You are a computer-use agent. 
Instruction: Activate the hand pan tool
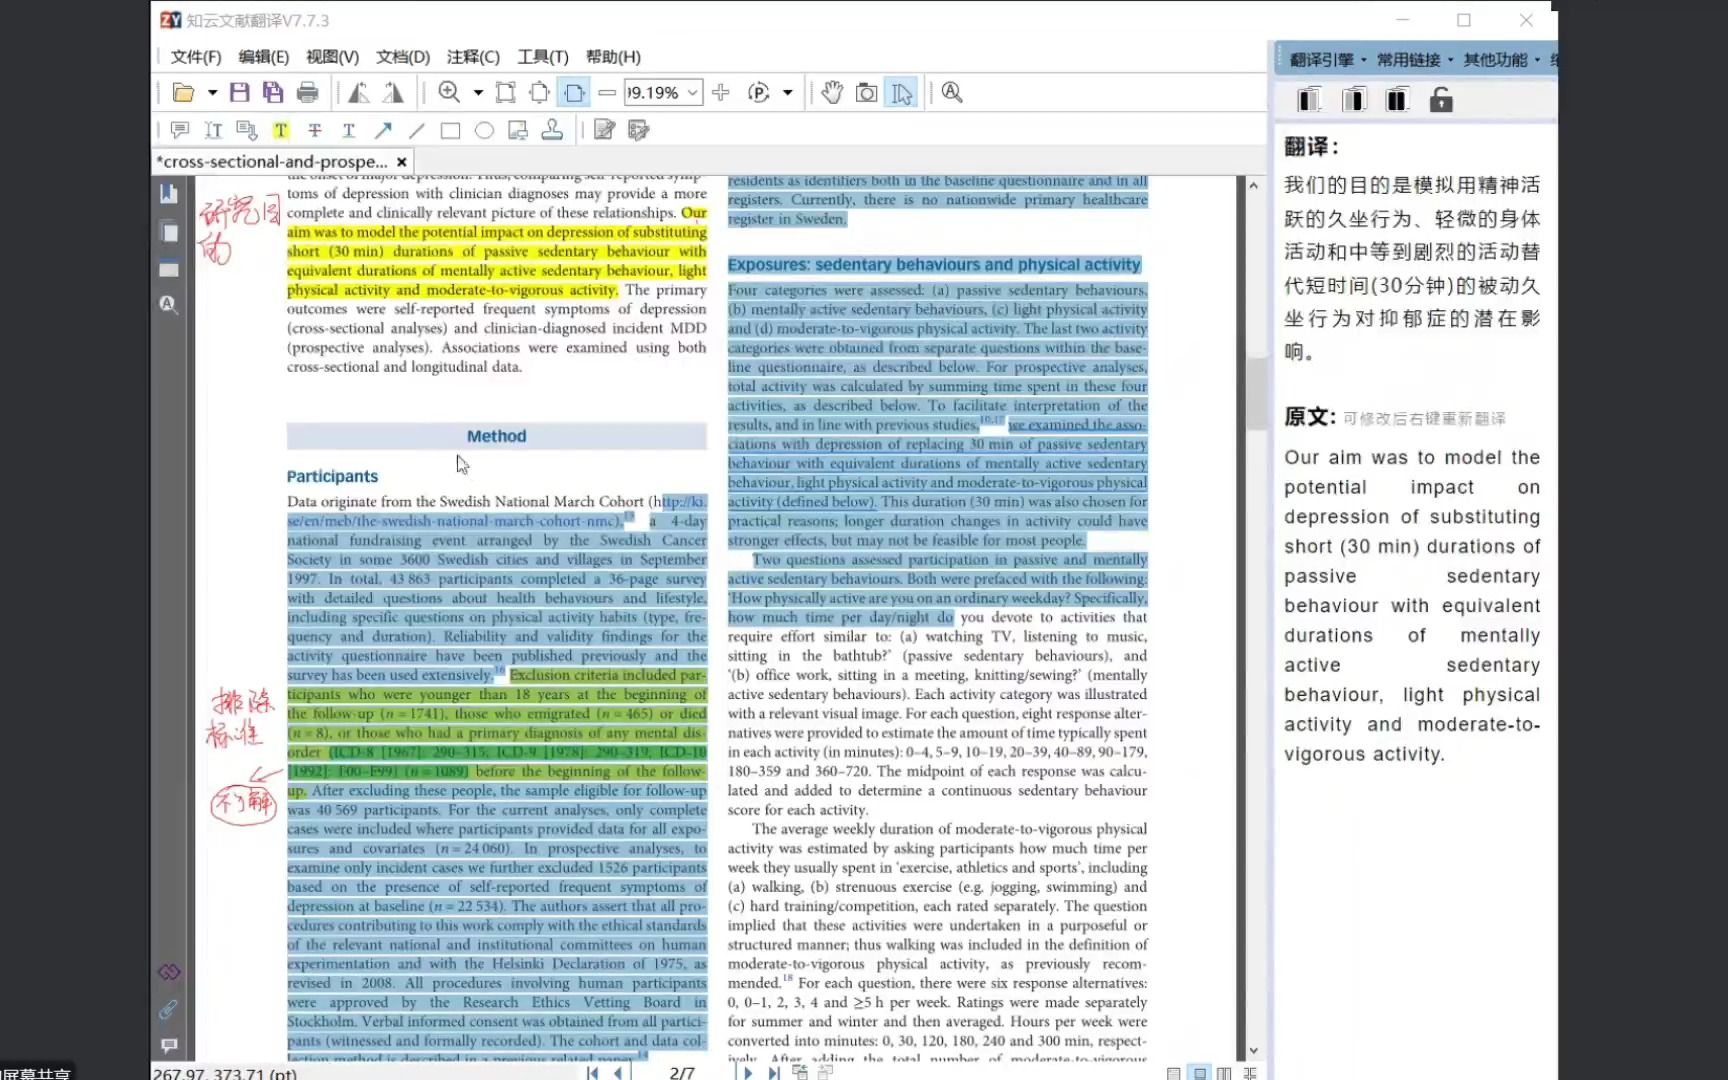(x=832, y=93)
